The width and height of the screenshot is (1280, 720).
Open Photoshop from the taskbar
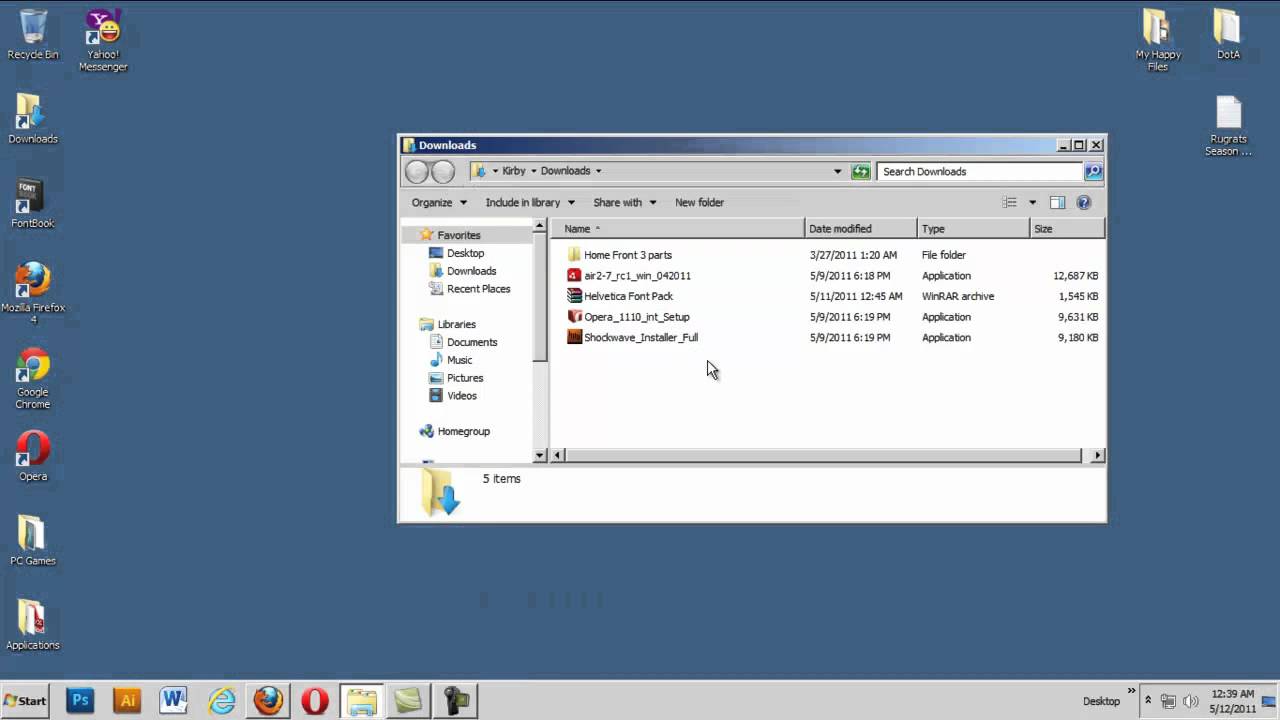pyautogui.click(x=80, y=701)
